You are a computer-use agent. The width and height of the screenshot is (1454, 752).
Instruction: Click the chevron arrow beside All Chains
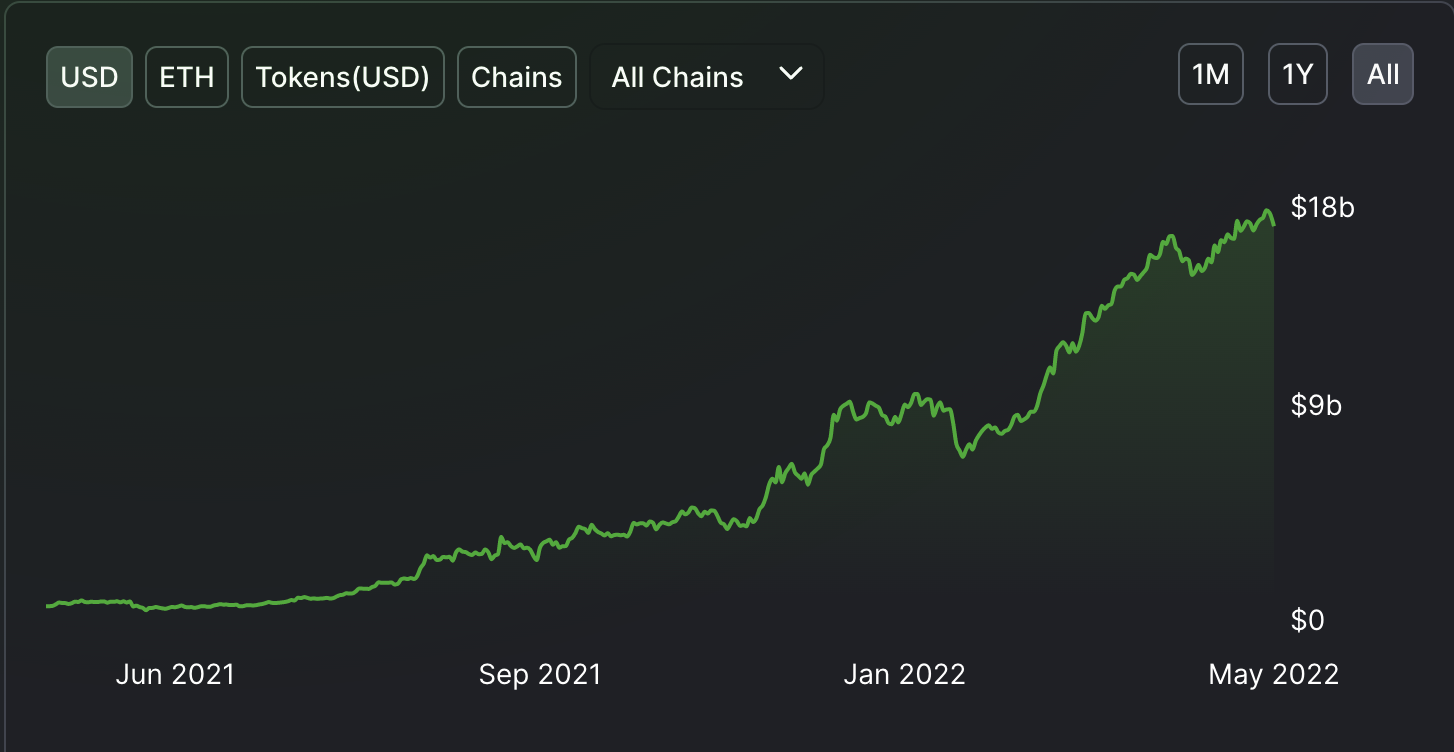791,74
